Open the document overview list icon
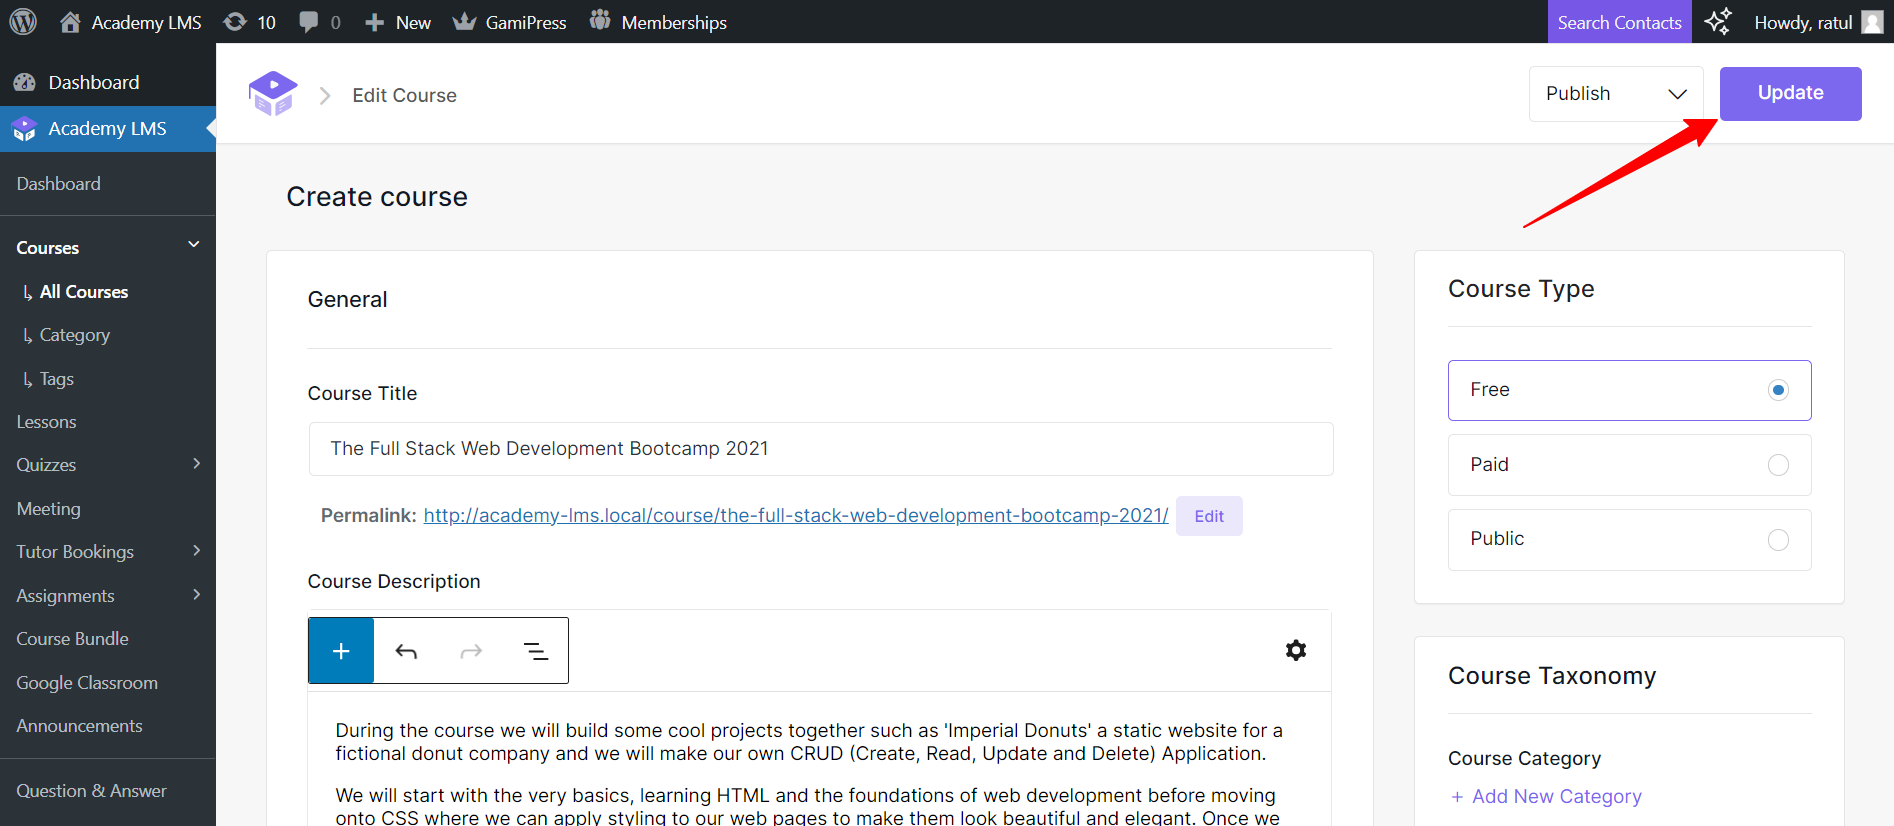The width and height of the screenshot is (1894, 826). click(x=536, y=651)
